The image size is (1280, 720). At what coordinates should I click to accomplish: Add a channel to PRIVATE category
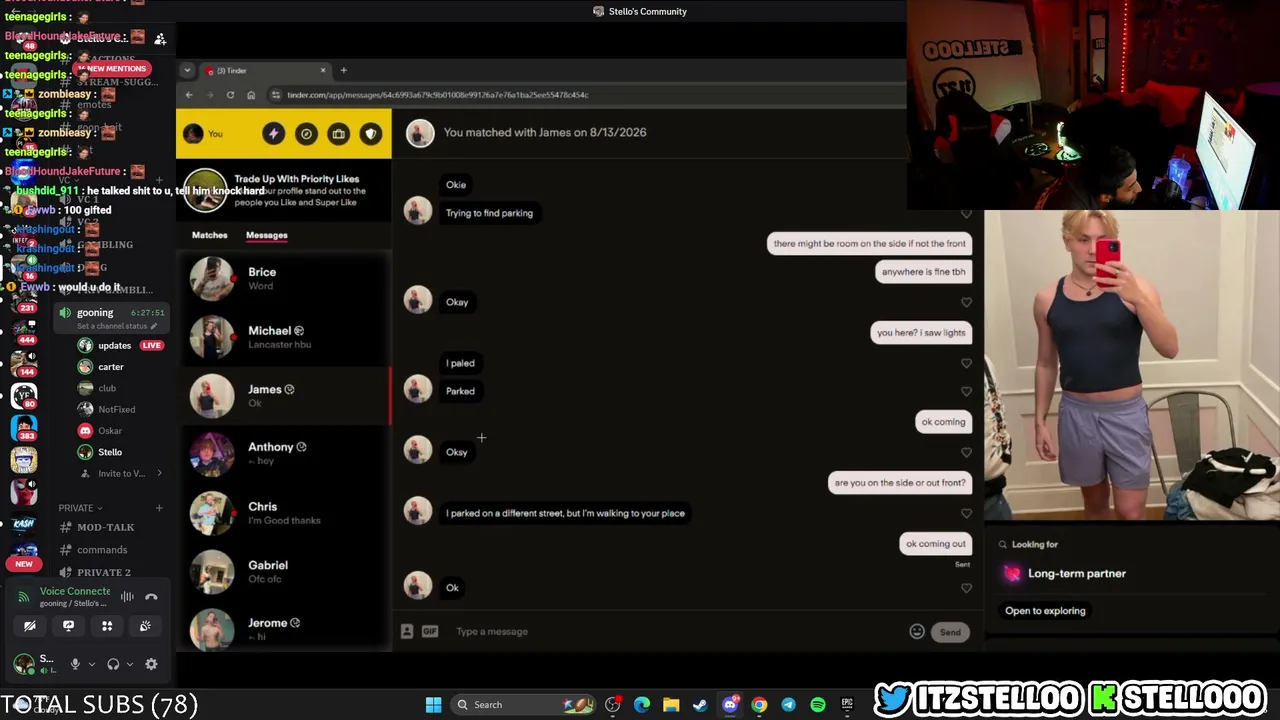tap(159, 508)
